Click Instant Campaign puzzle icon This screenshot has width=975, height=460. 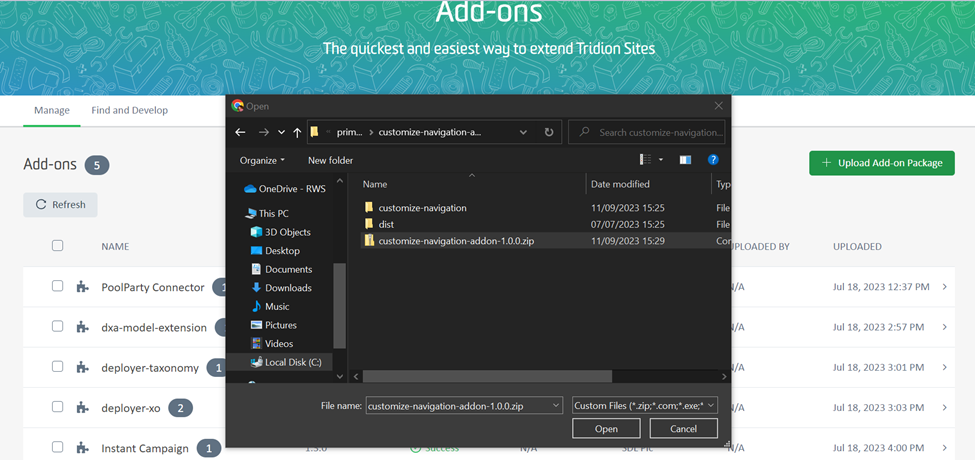(x=82, y=448)
